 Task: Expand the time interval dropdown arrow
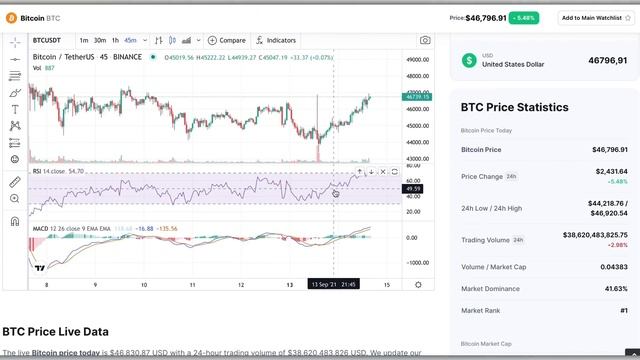pyautogui.click(x=145, y=40)
